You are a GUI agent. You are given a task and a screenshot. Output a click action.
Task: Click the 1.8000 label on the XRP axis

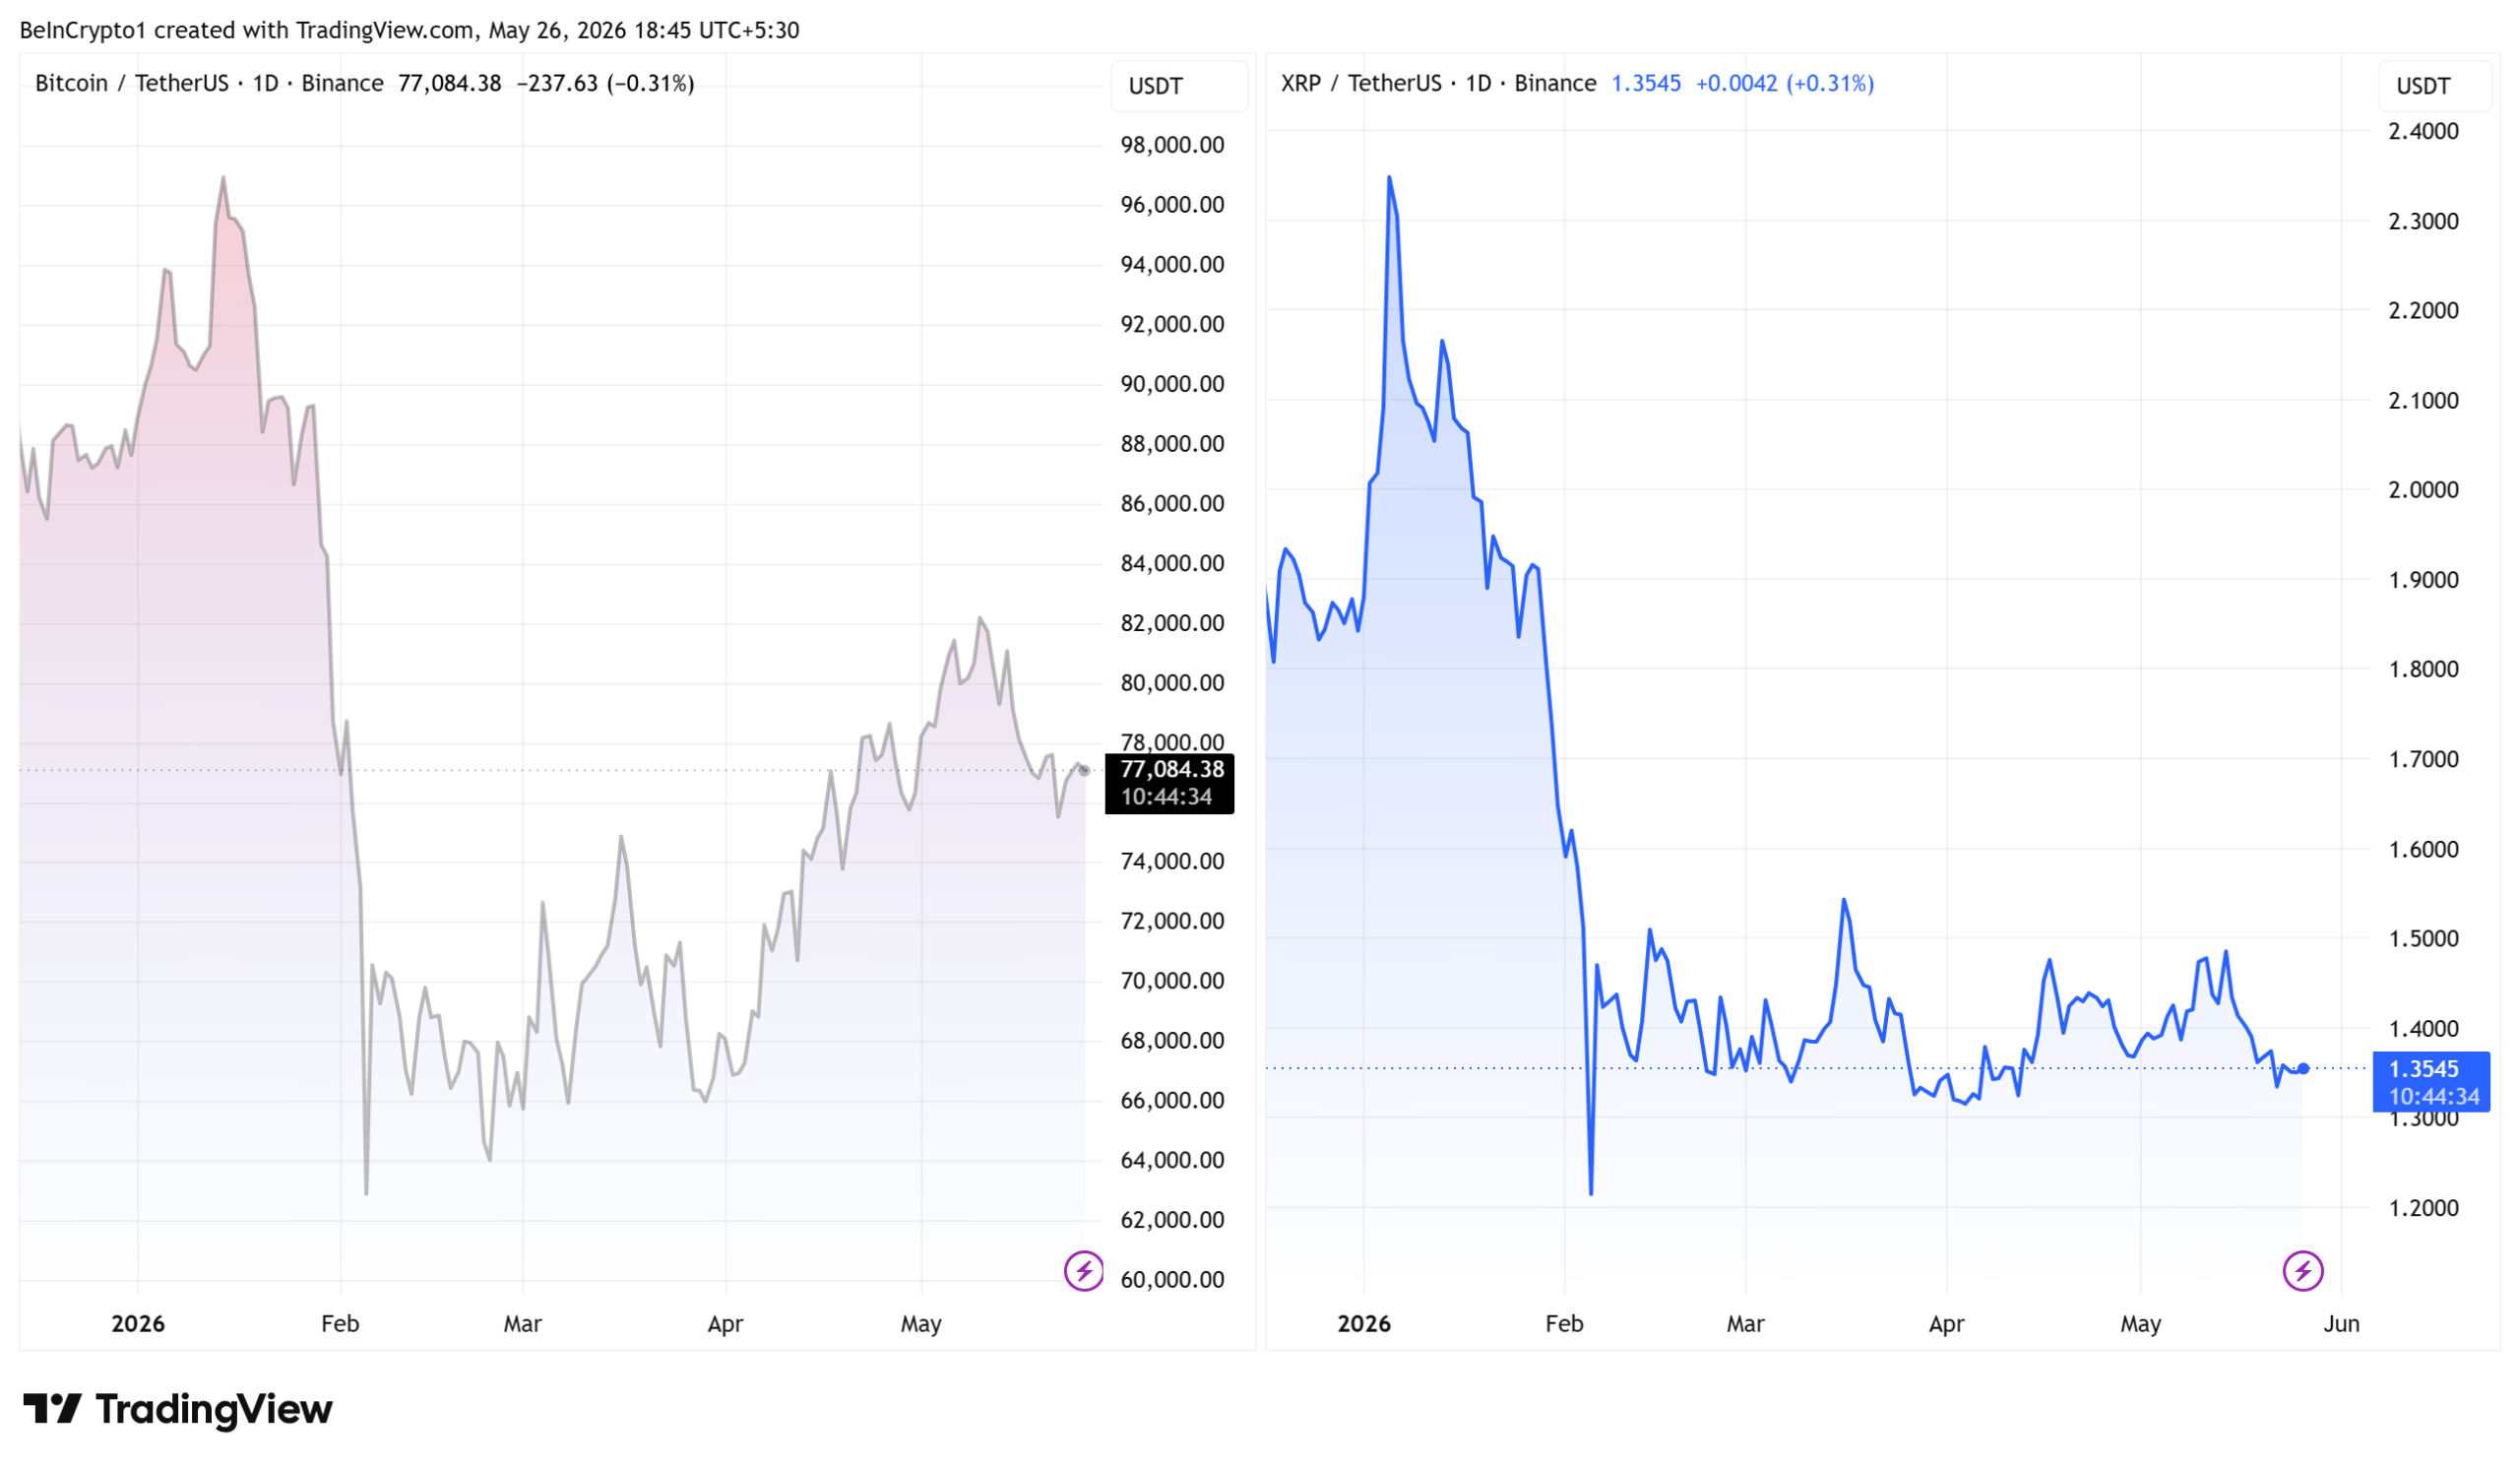point(2423,669)
